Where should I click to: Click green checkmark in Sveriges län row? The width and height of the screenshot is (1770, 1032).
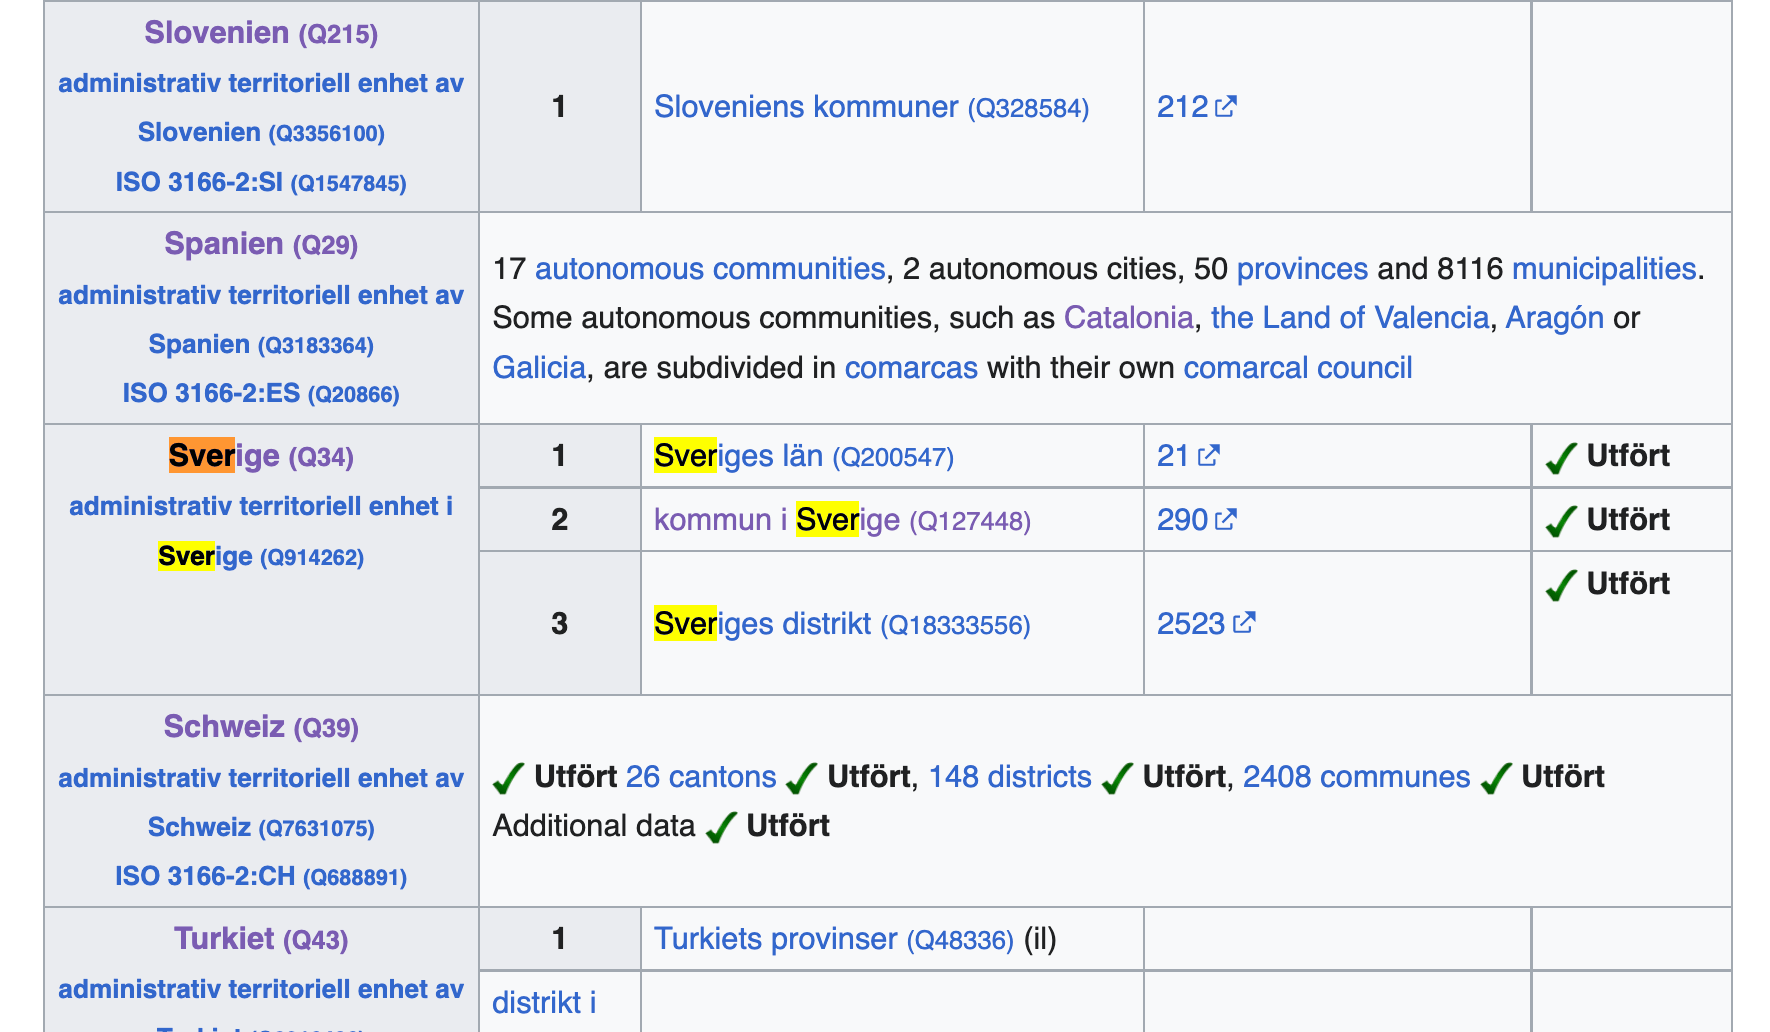tap(1561, 458)
